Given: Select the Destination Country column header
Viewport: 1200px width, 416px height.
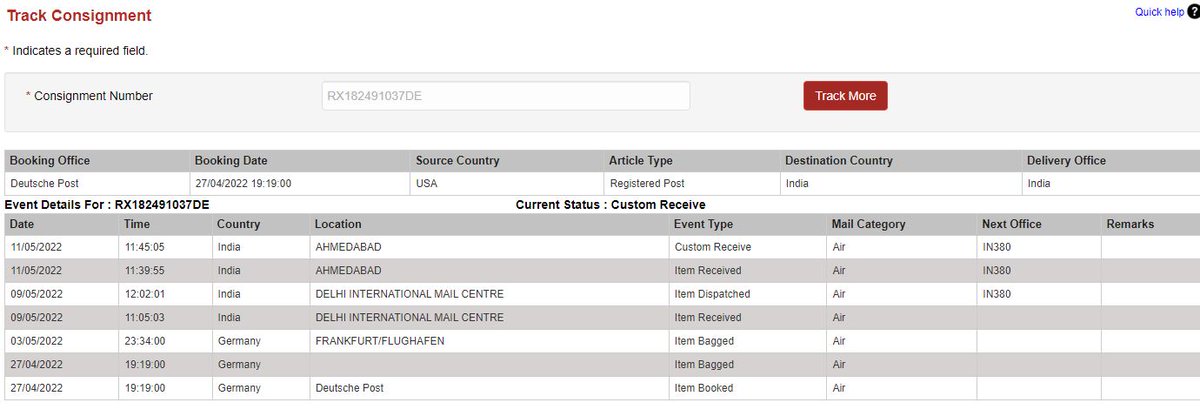Looking at the screenshot, I should (x=901, y=160).
